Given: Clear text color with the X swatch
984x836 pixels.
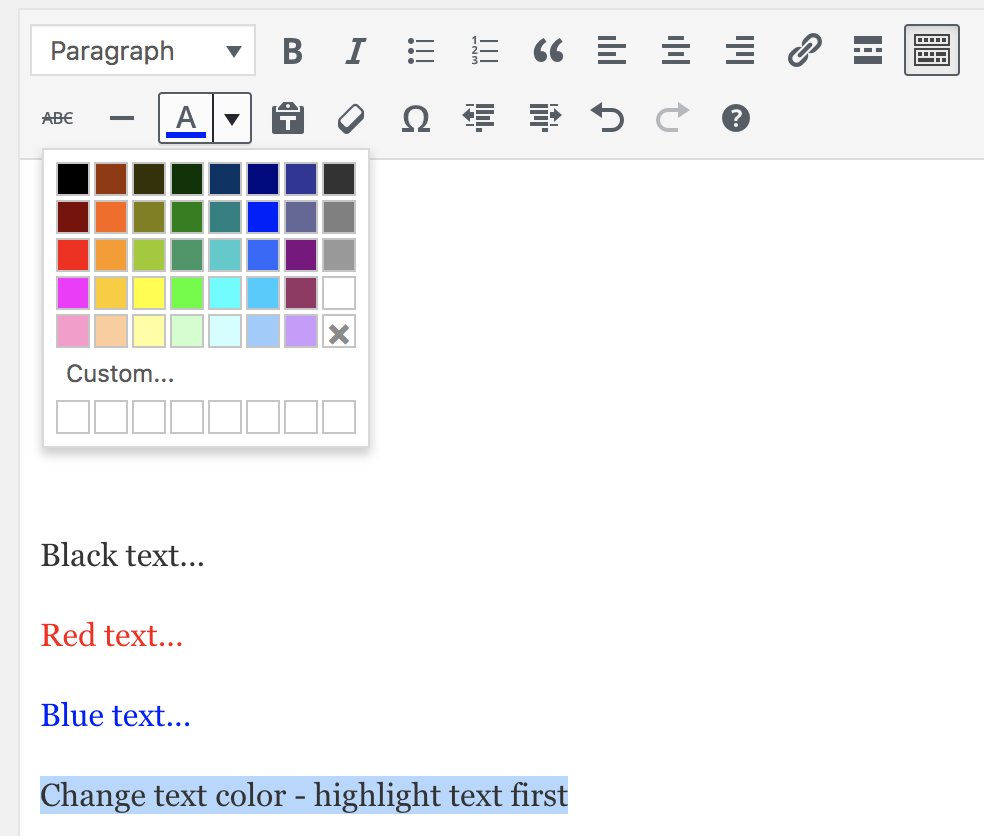Looking at the screenshot, I should pos(338,331).
